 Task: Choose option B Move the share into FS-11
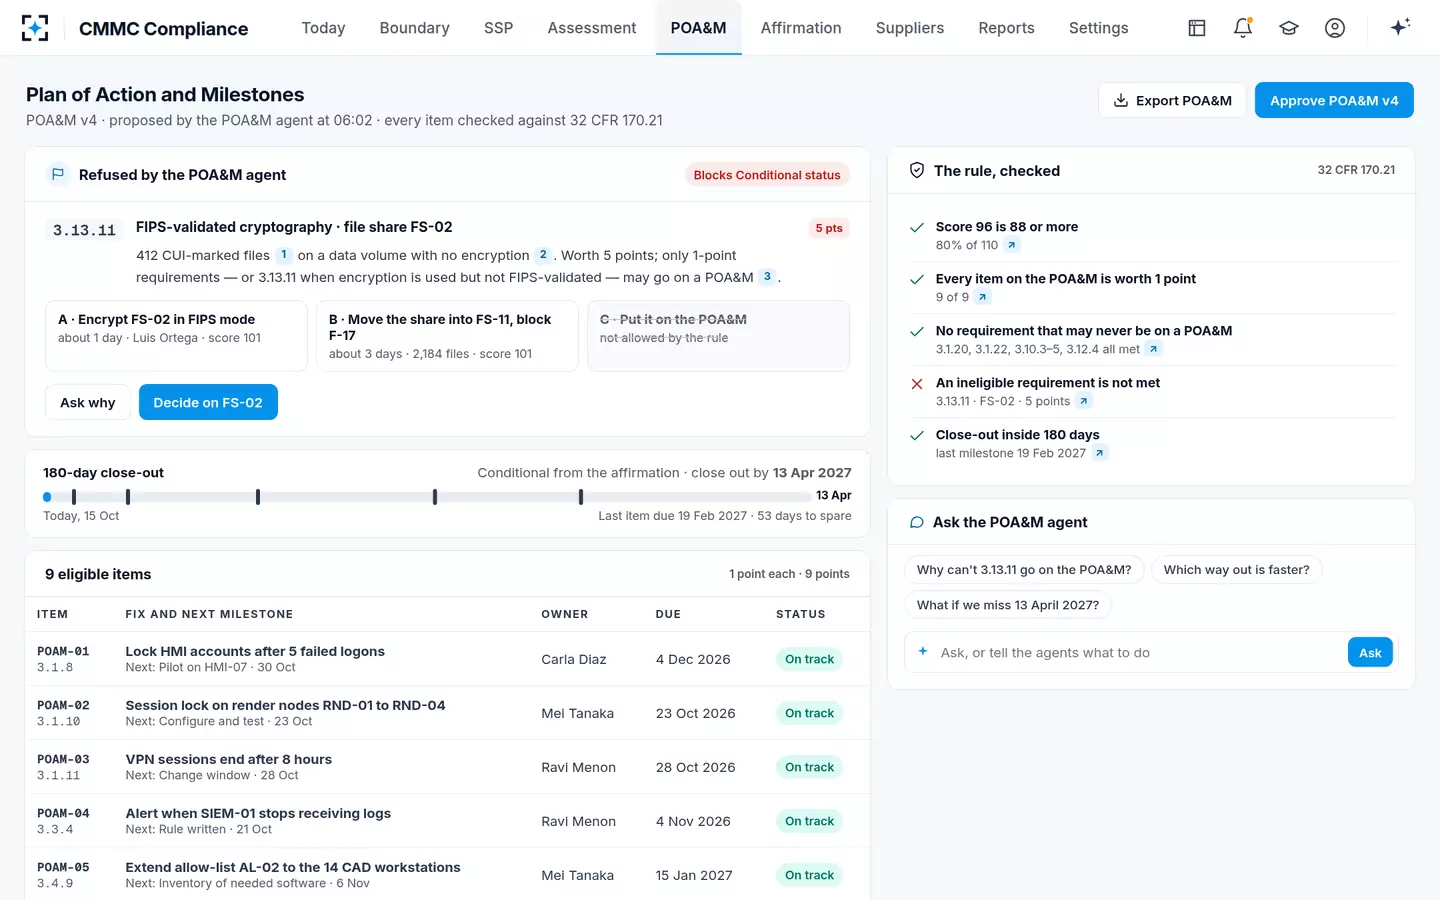pos(447,336)
